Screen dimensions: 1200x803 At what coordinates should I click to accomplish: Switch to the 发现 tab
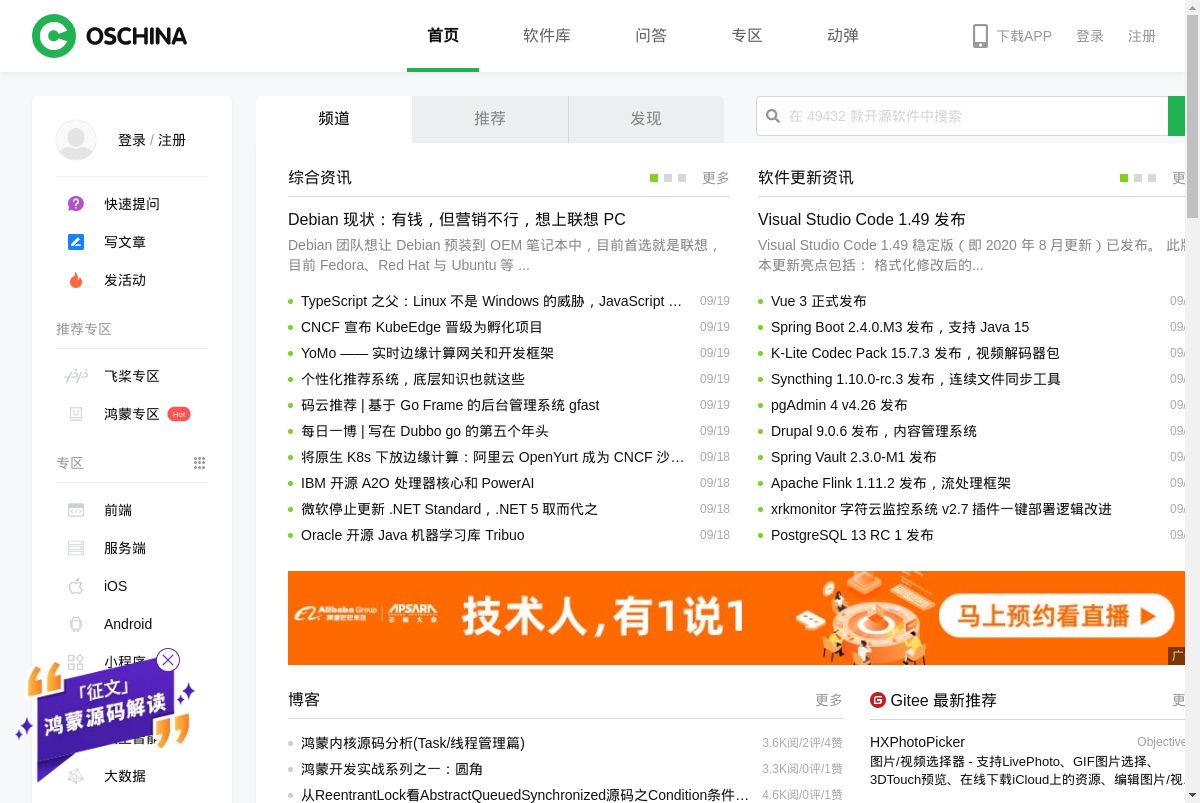pos(646,119)
